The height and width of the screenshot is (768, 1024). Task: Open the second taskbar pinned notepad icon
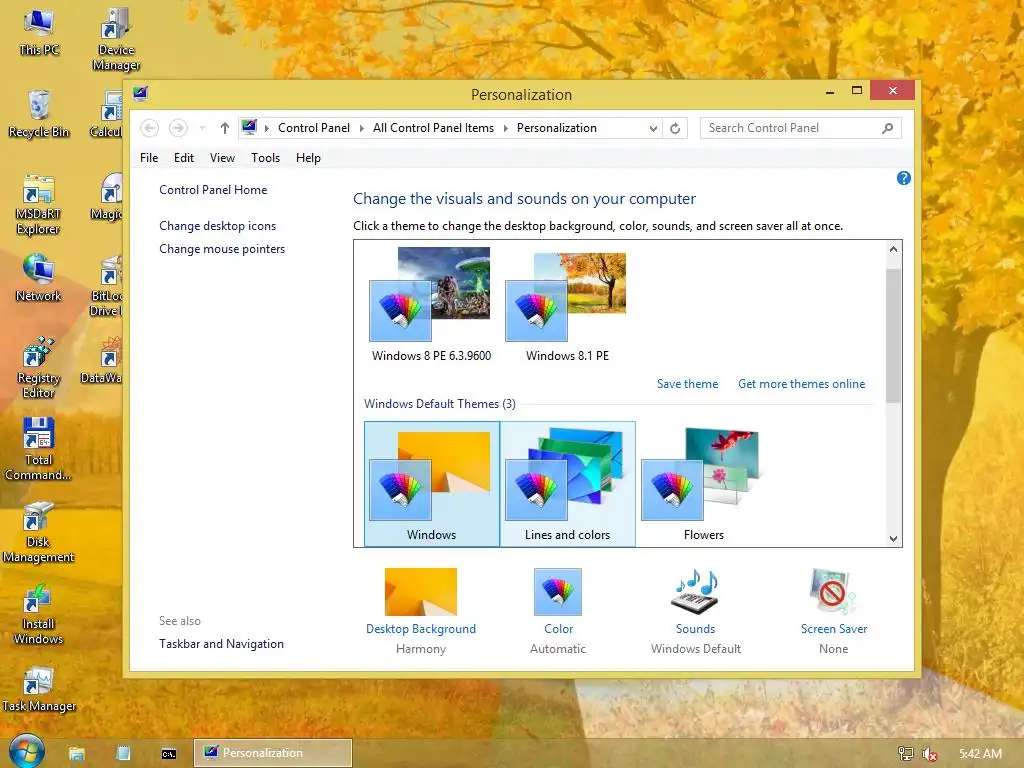[123, 754]
